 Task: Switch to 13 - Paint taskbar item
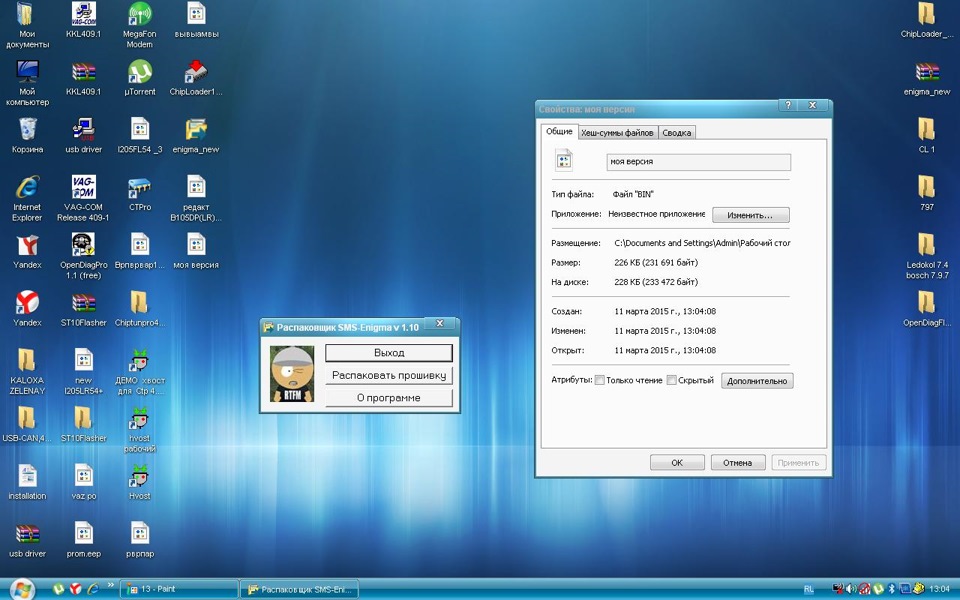coord(178,590)
